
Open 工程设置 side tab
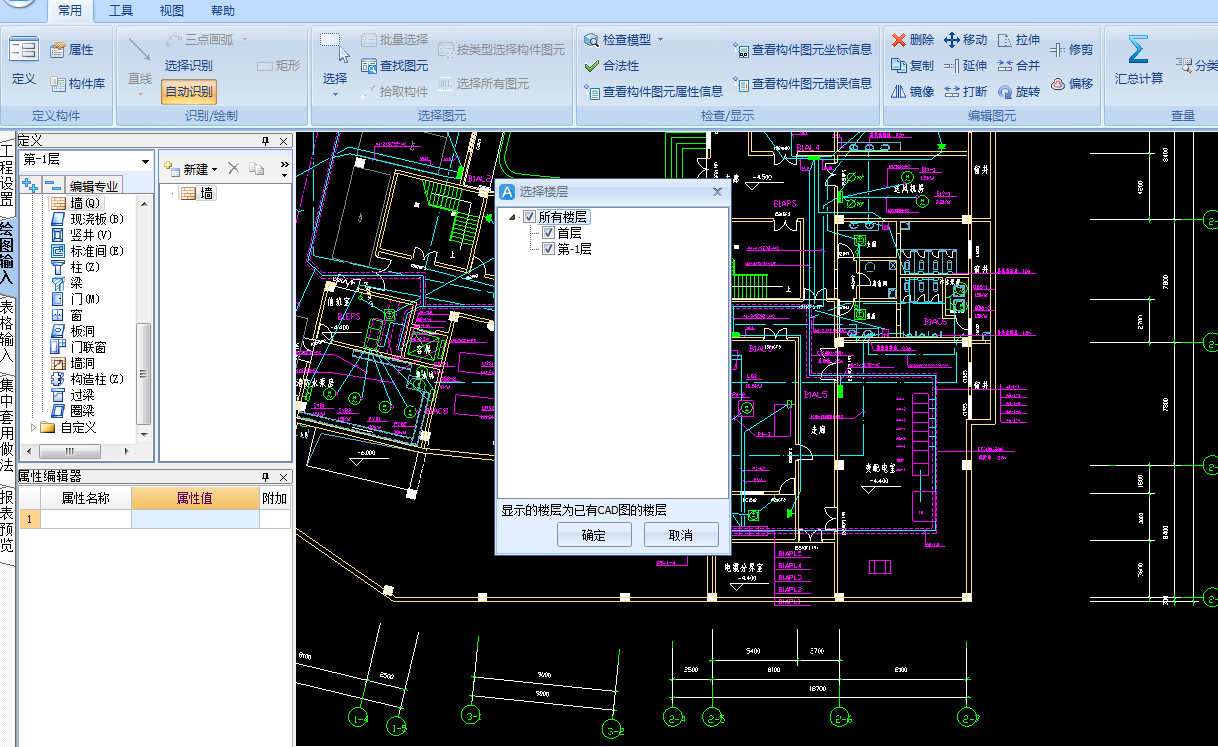[7, 173]
